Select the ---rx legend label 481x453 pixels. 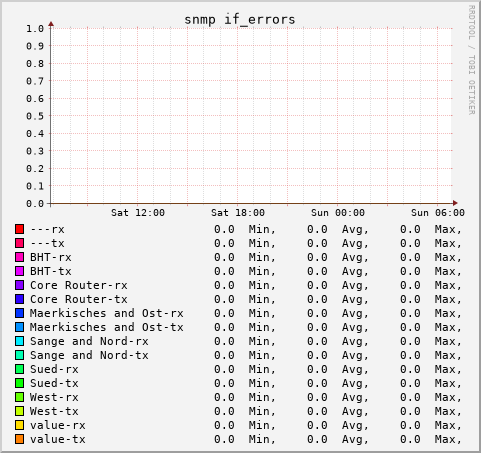click(x=47, y=229)
